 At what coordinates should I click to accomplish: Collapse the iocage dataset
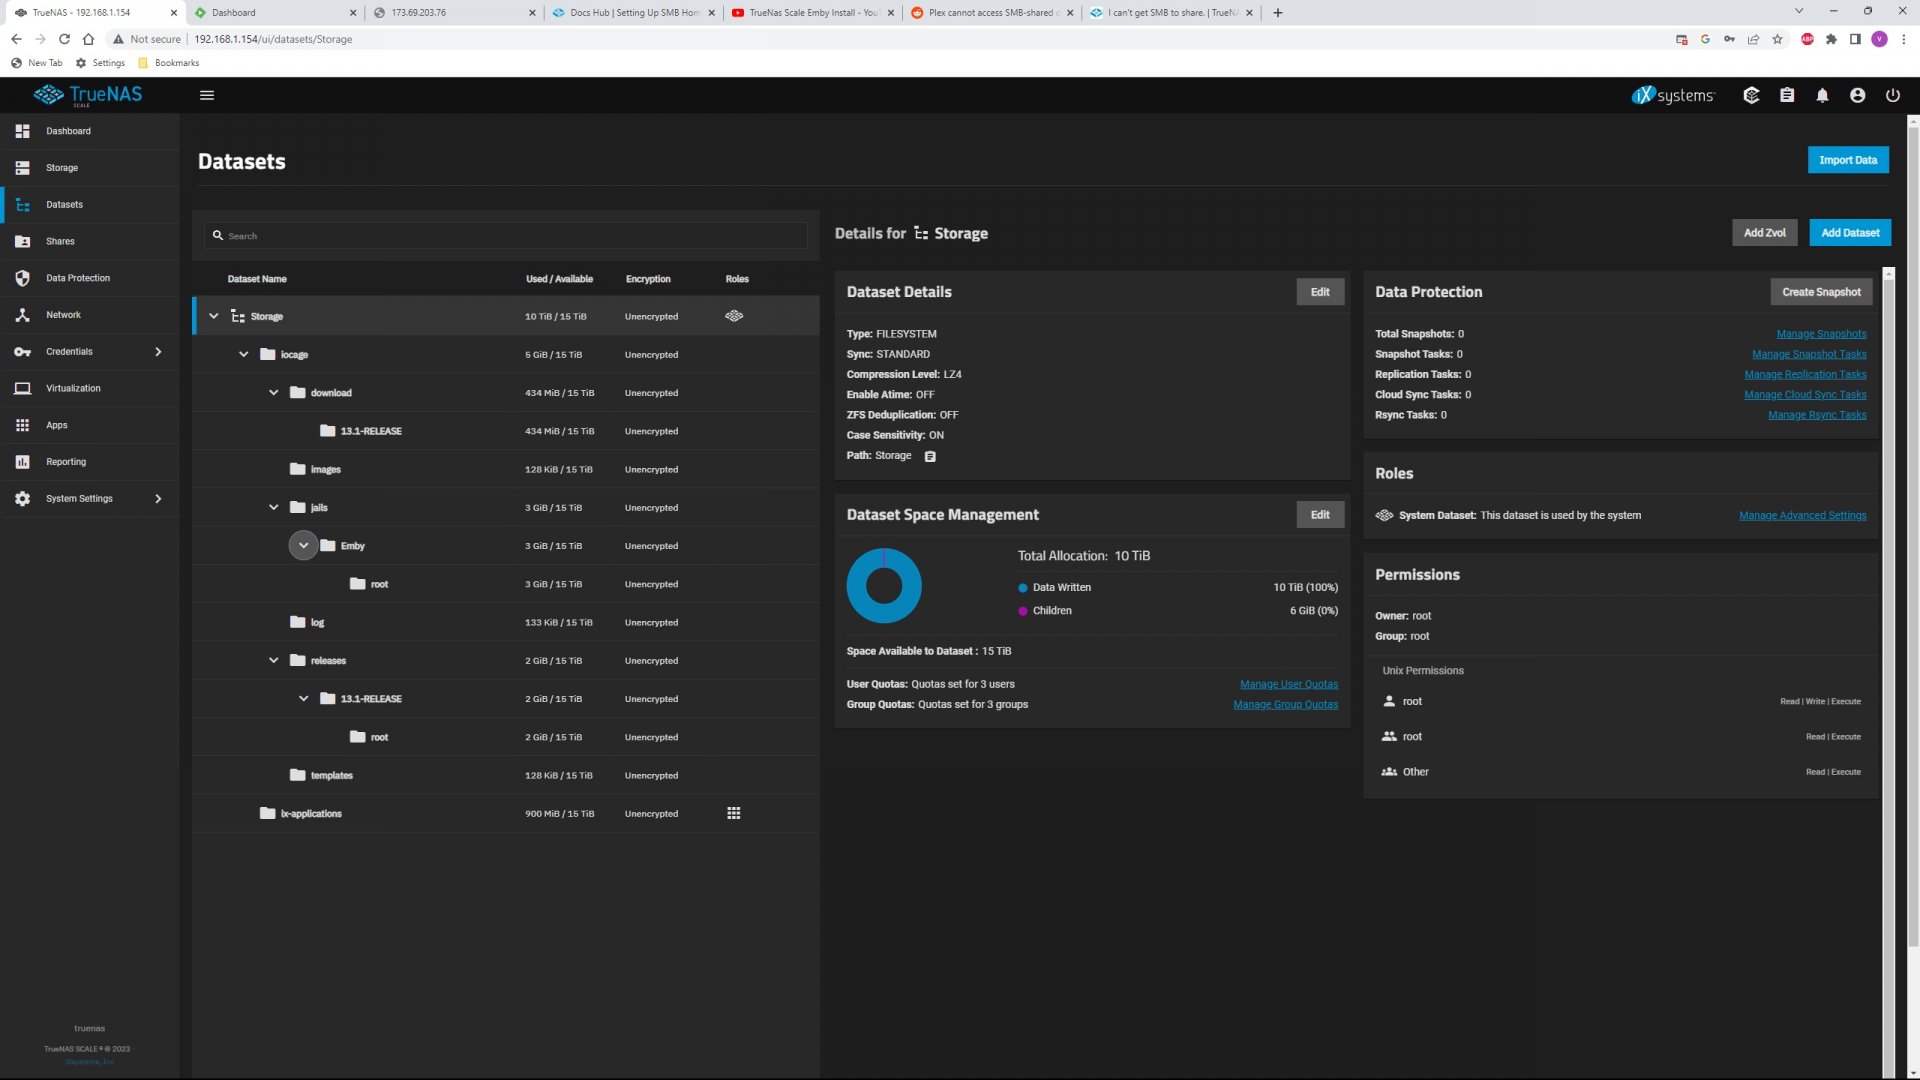pyautogui.click(x=243, y=354)
